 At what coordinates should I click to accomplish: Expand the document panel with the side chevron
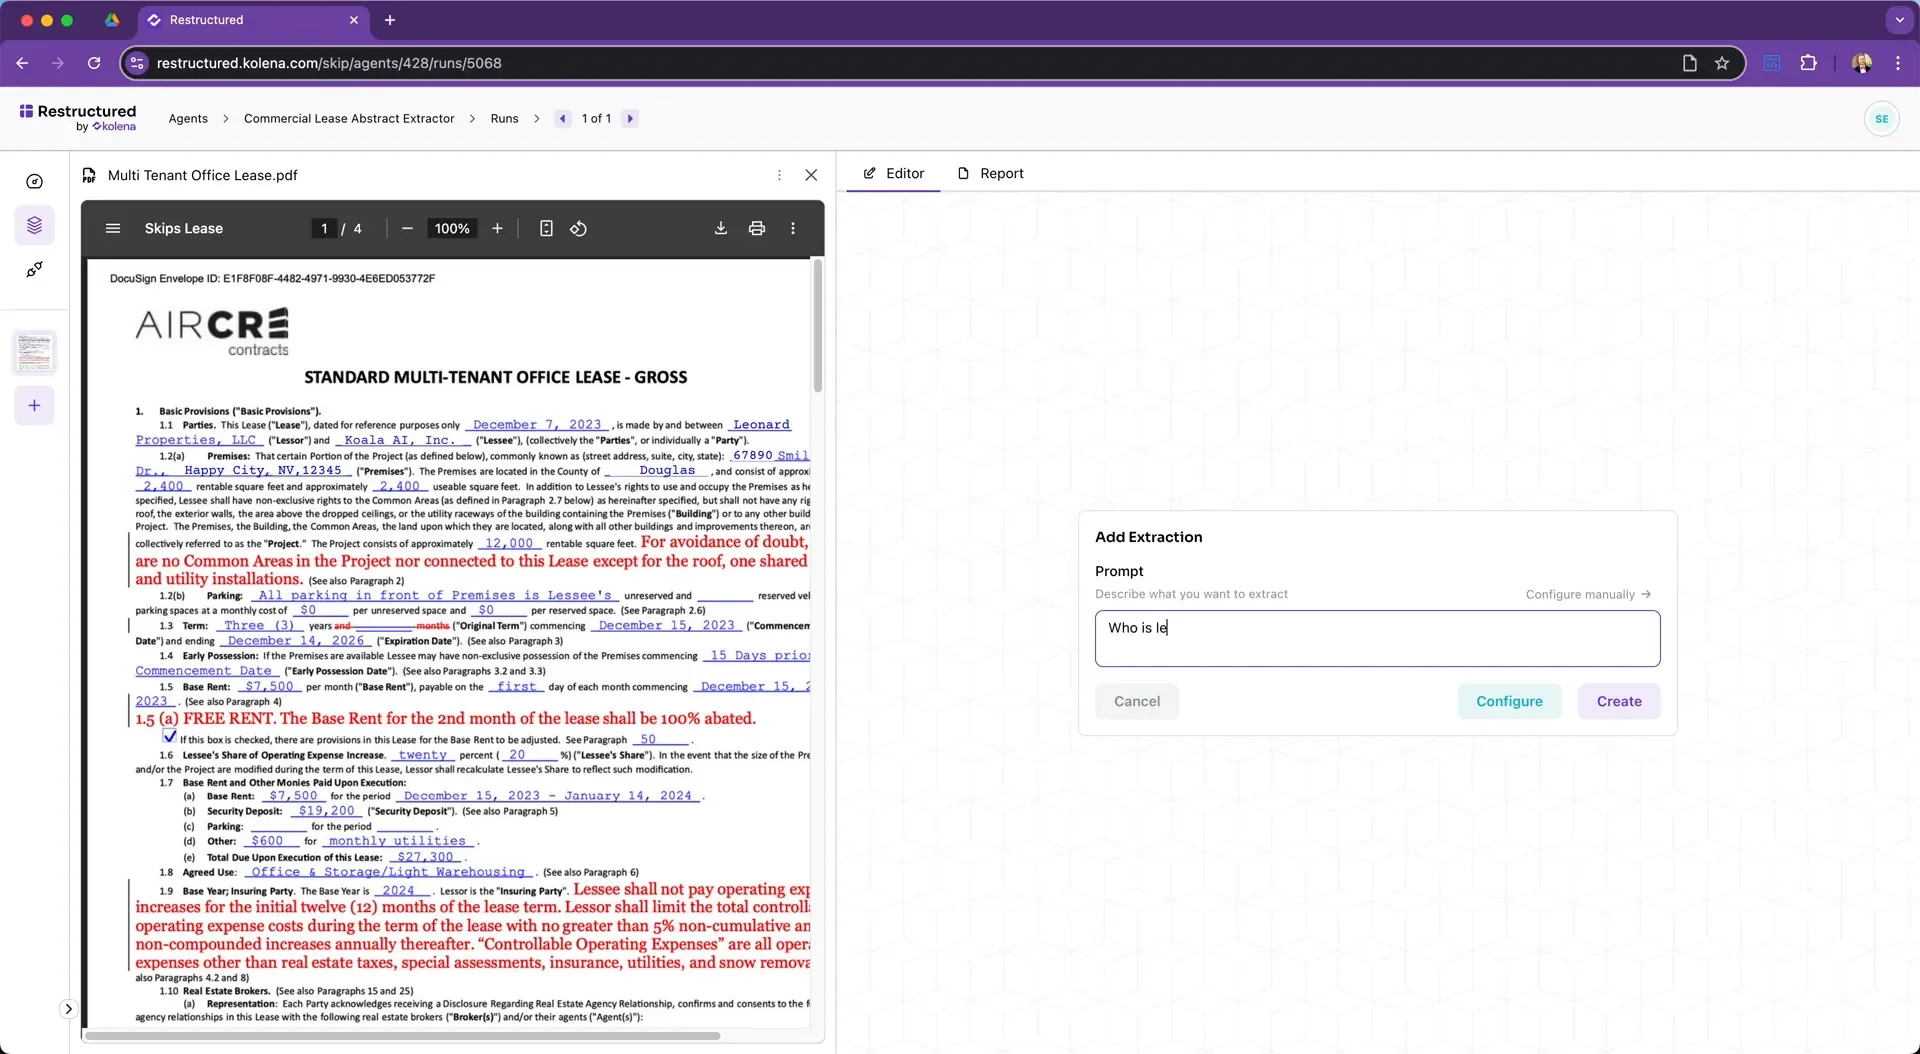67,1008
